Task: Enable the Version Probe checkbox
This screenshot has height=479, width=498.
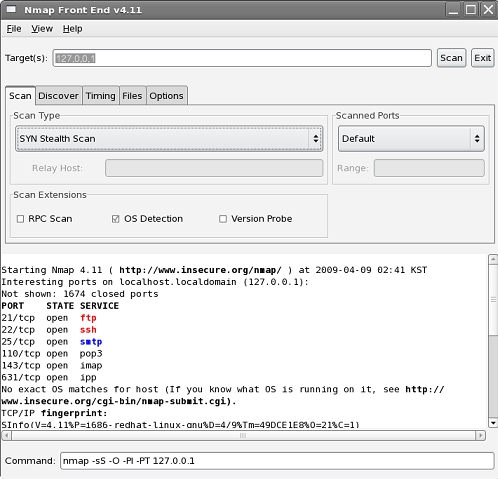Action: click(223, 219)
